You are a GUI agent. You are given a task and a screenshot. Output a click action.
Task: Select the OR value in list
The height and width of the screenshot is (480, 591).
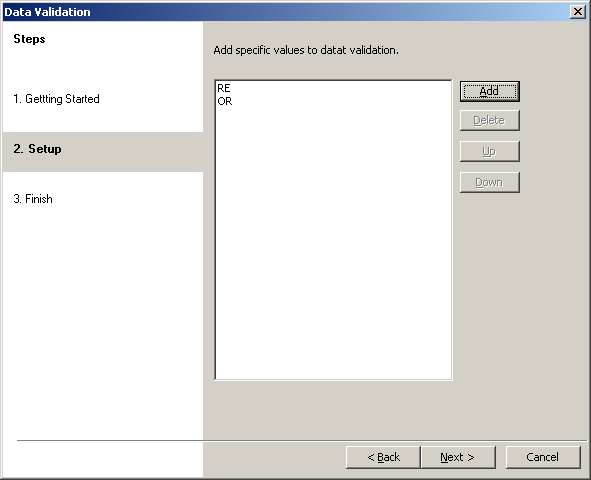pos(225,101)
